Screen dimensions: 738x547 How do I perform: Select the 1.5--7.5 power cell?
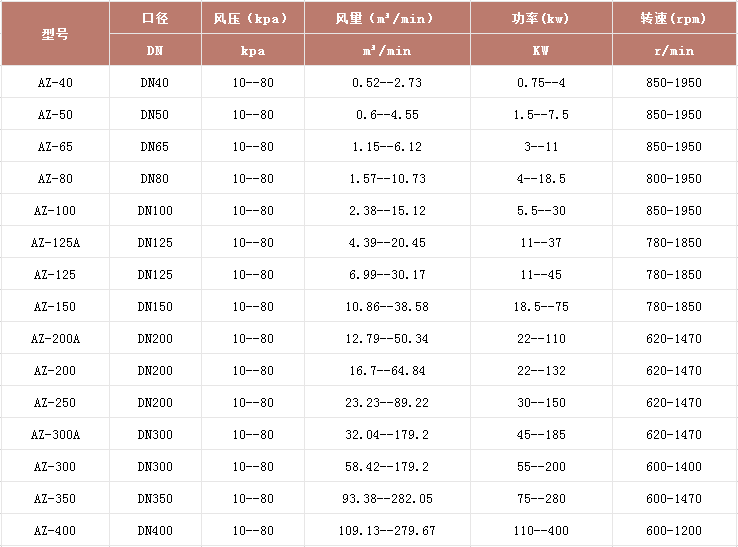[x=540, y=115]
